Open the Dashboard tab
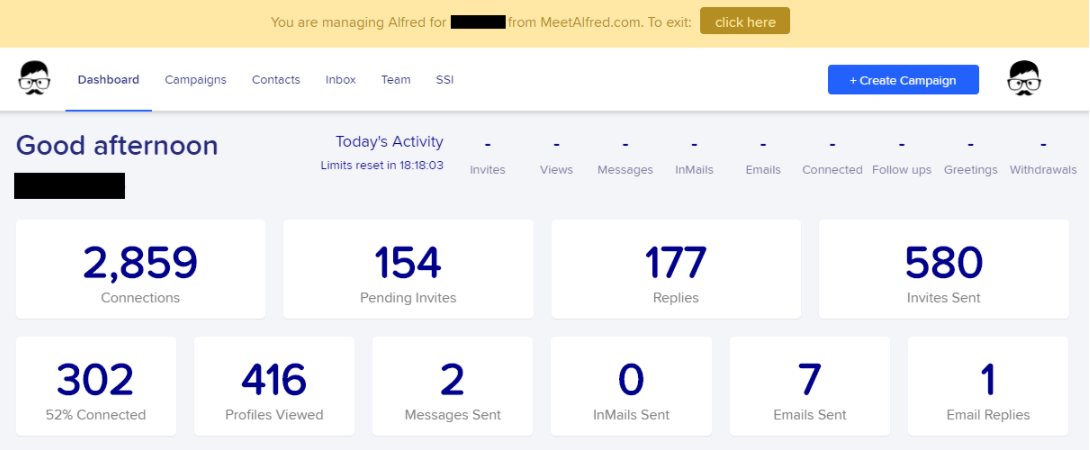 click(108, 80)
